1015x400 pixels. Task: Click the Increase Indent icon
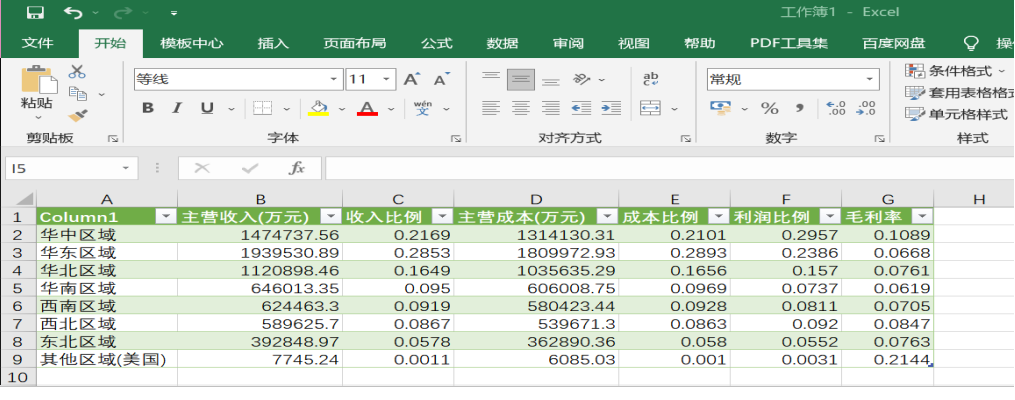click(x=612, y=108)
